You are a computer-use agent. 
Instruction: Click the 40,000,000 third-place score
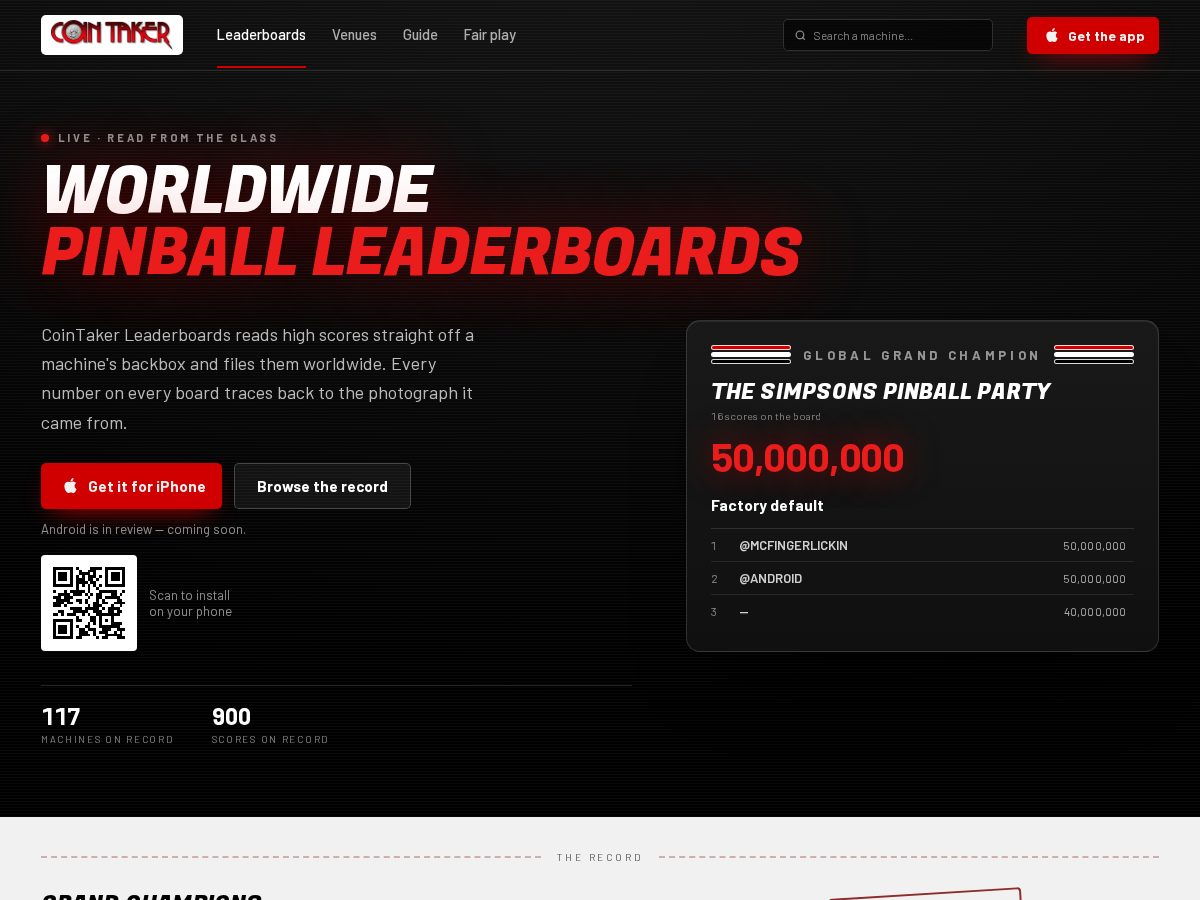coord(1095,612)
